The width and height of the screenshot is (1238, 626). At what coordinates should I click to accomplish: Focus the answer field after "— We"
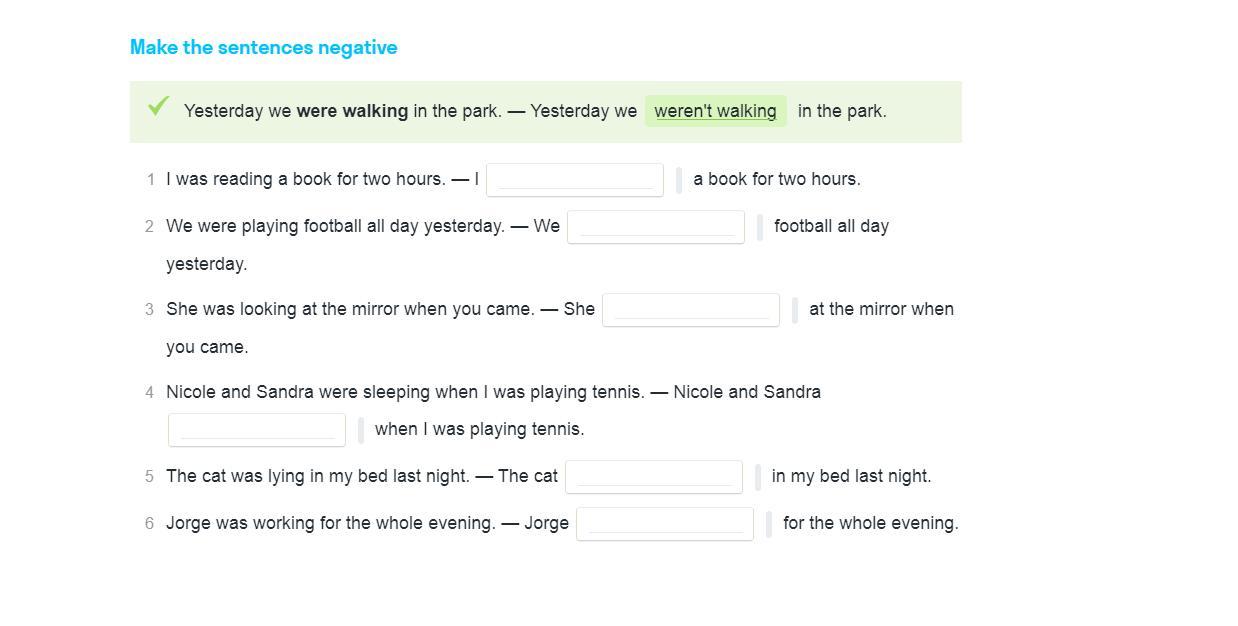pyautogui.click(x=655, y=227)
